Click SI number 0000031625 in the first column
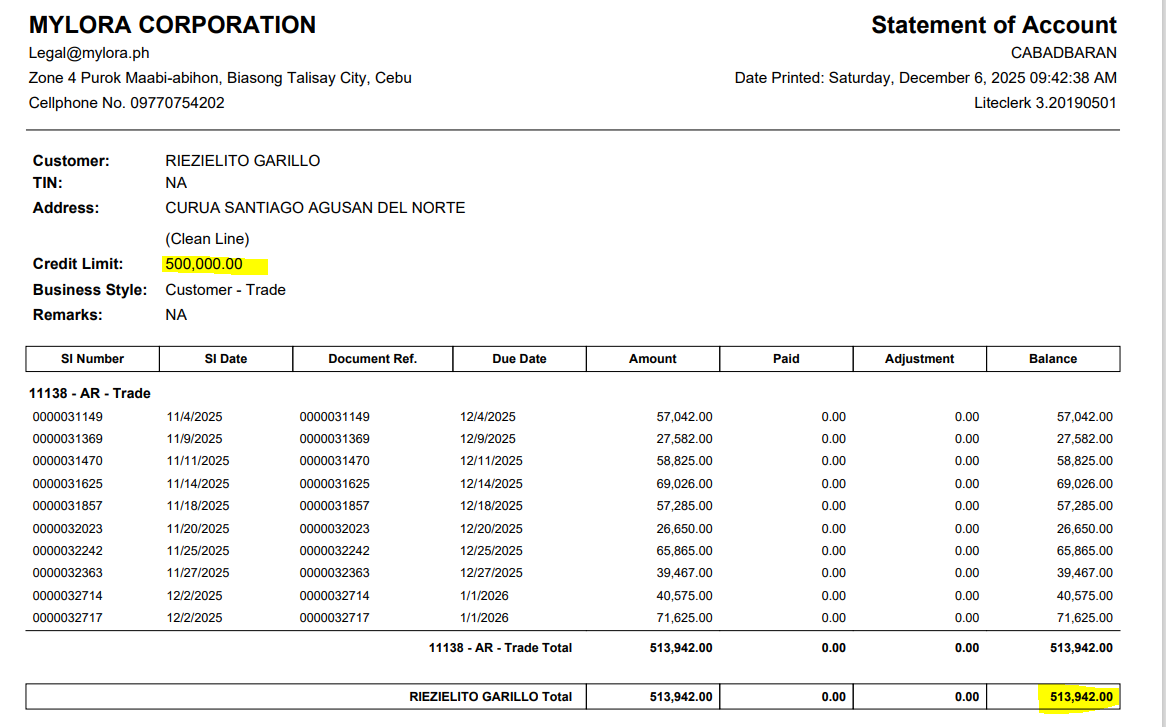The width and height of the screenshot is (1166, 727). tap(67, 484)
